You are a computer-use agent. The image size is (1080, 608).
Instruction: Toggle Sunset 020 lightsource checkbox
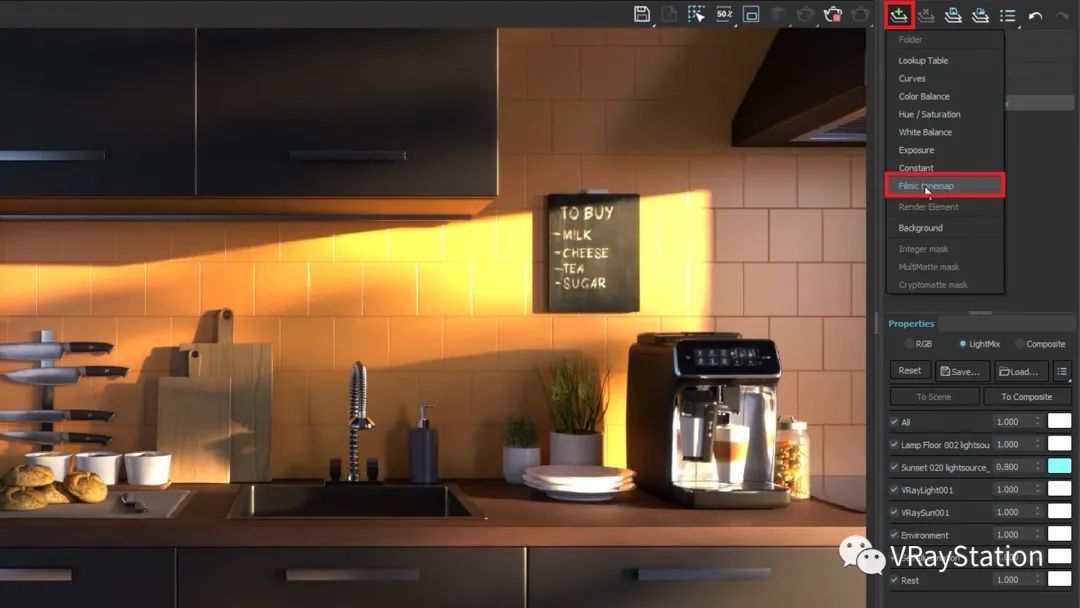[x=894, y=468]
